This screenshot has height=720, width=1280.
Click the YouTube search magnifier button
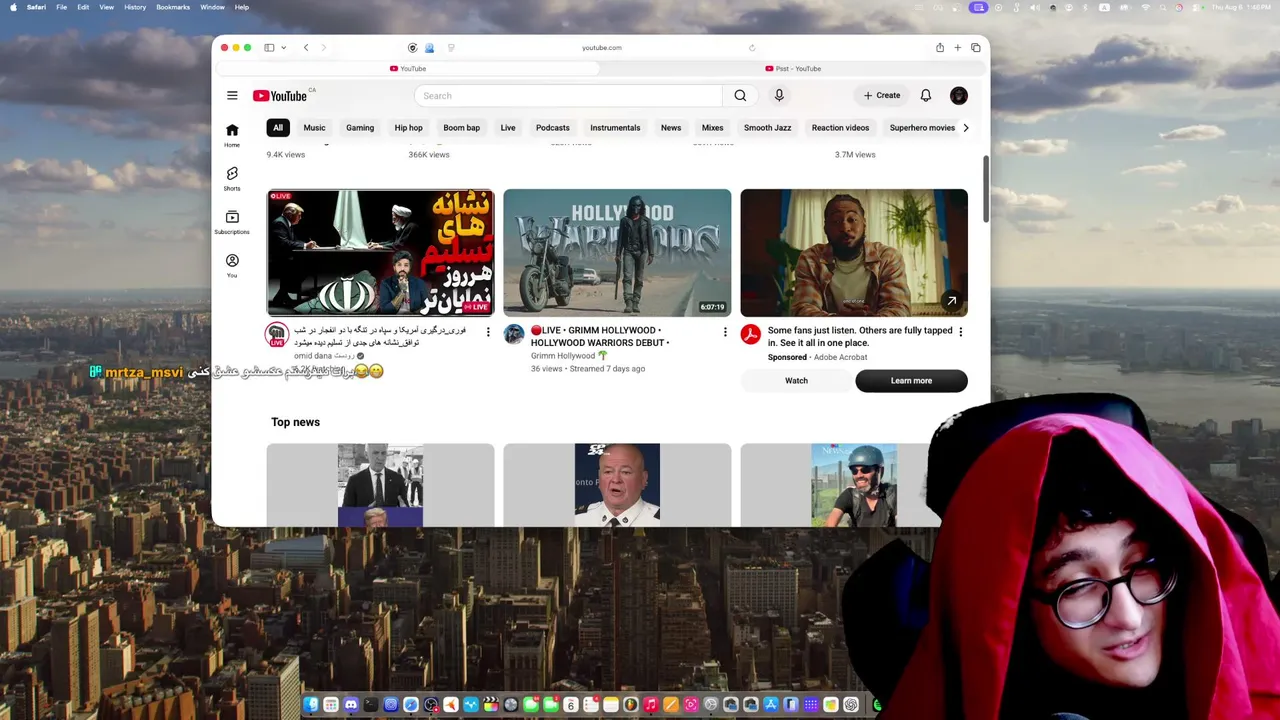pos(740,96)
